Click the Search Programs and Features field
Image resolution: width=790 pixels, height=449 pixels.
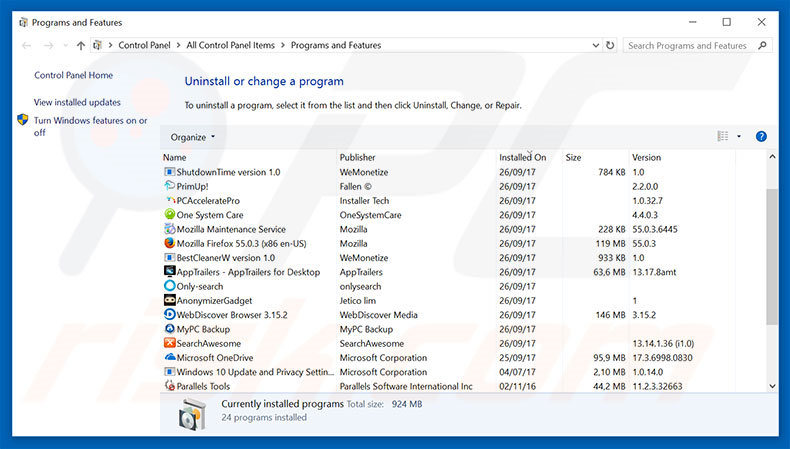(690, 45)
